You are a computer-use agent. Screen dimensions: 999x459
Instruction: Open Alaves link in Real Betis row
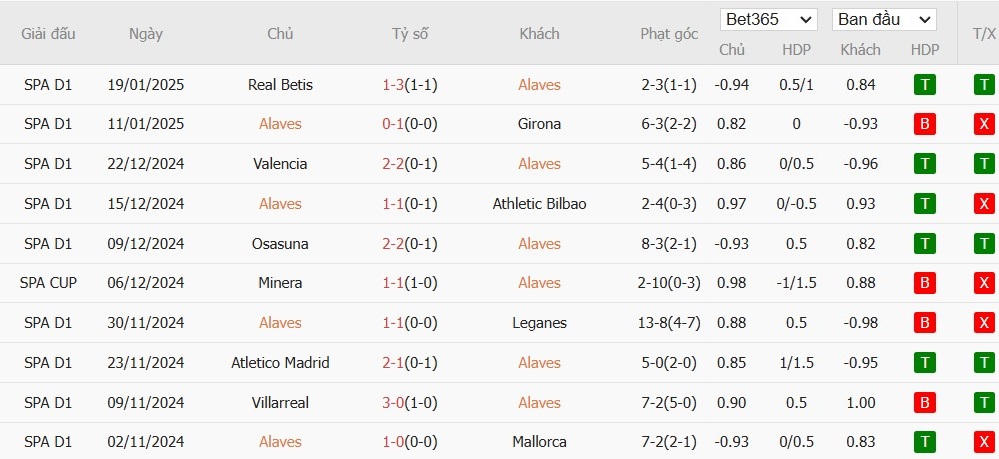click(x=539, y=85)
